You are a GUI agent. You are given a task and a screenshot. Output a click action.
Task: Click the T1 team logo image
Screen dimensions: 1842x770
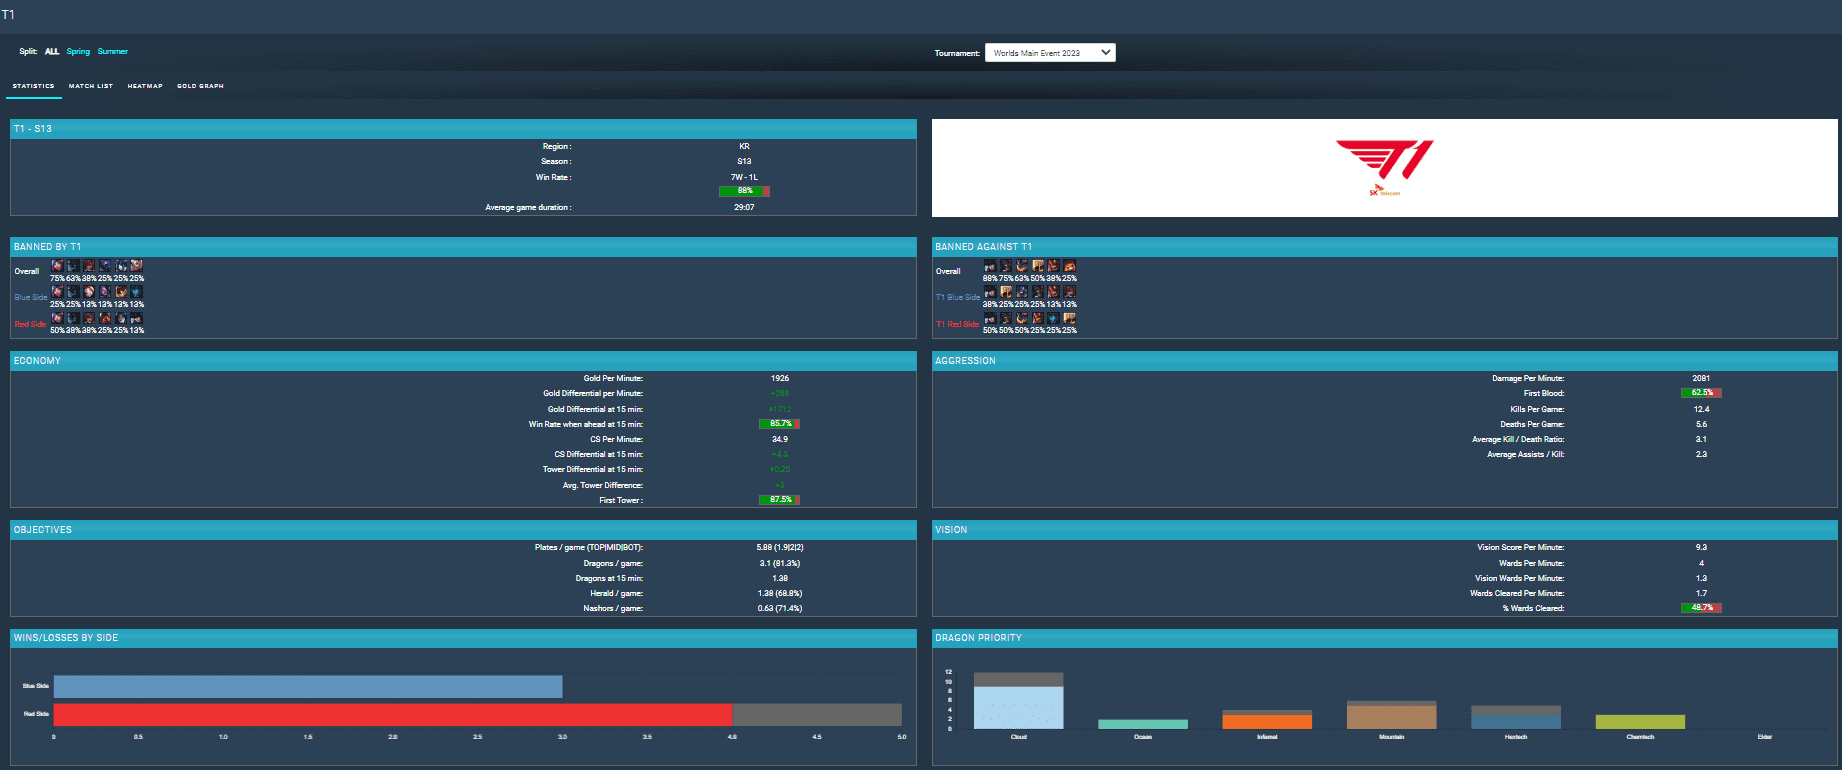coord(1385,167)
